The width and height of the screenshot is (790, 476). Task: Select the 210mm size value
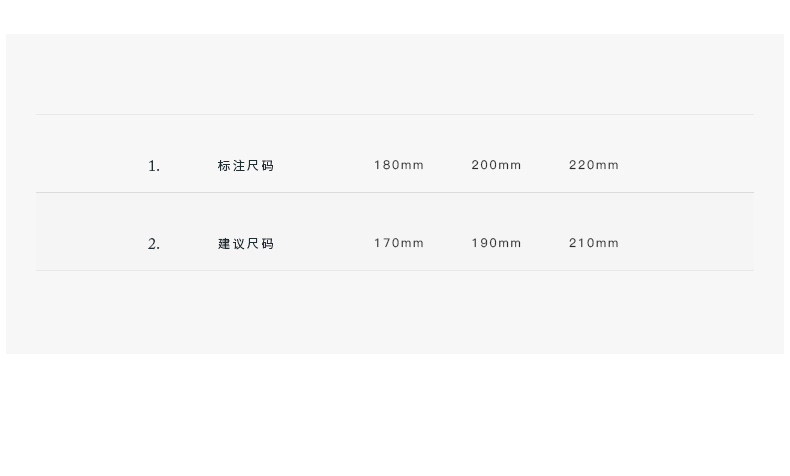[x=594, y=243]
